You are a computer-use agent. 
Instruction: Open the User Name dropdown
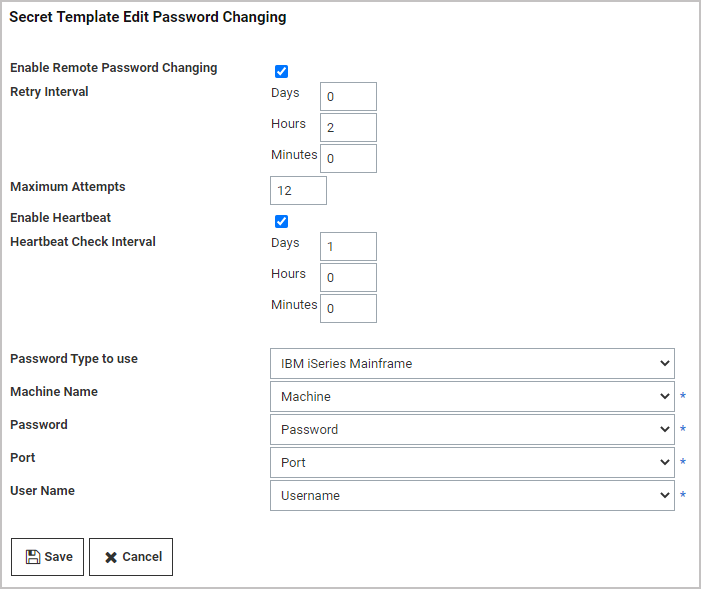pos(472,496)
